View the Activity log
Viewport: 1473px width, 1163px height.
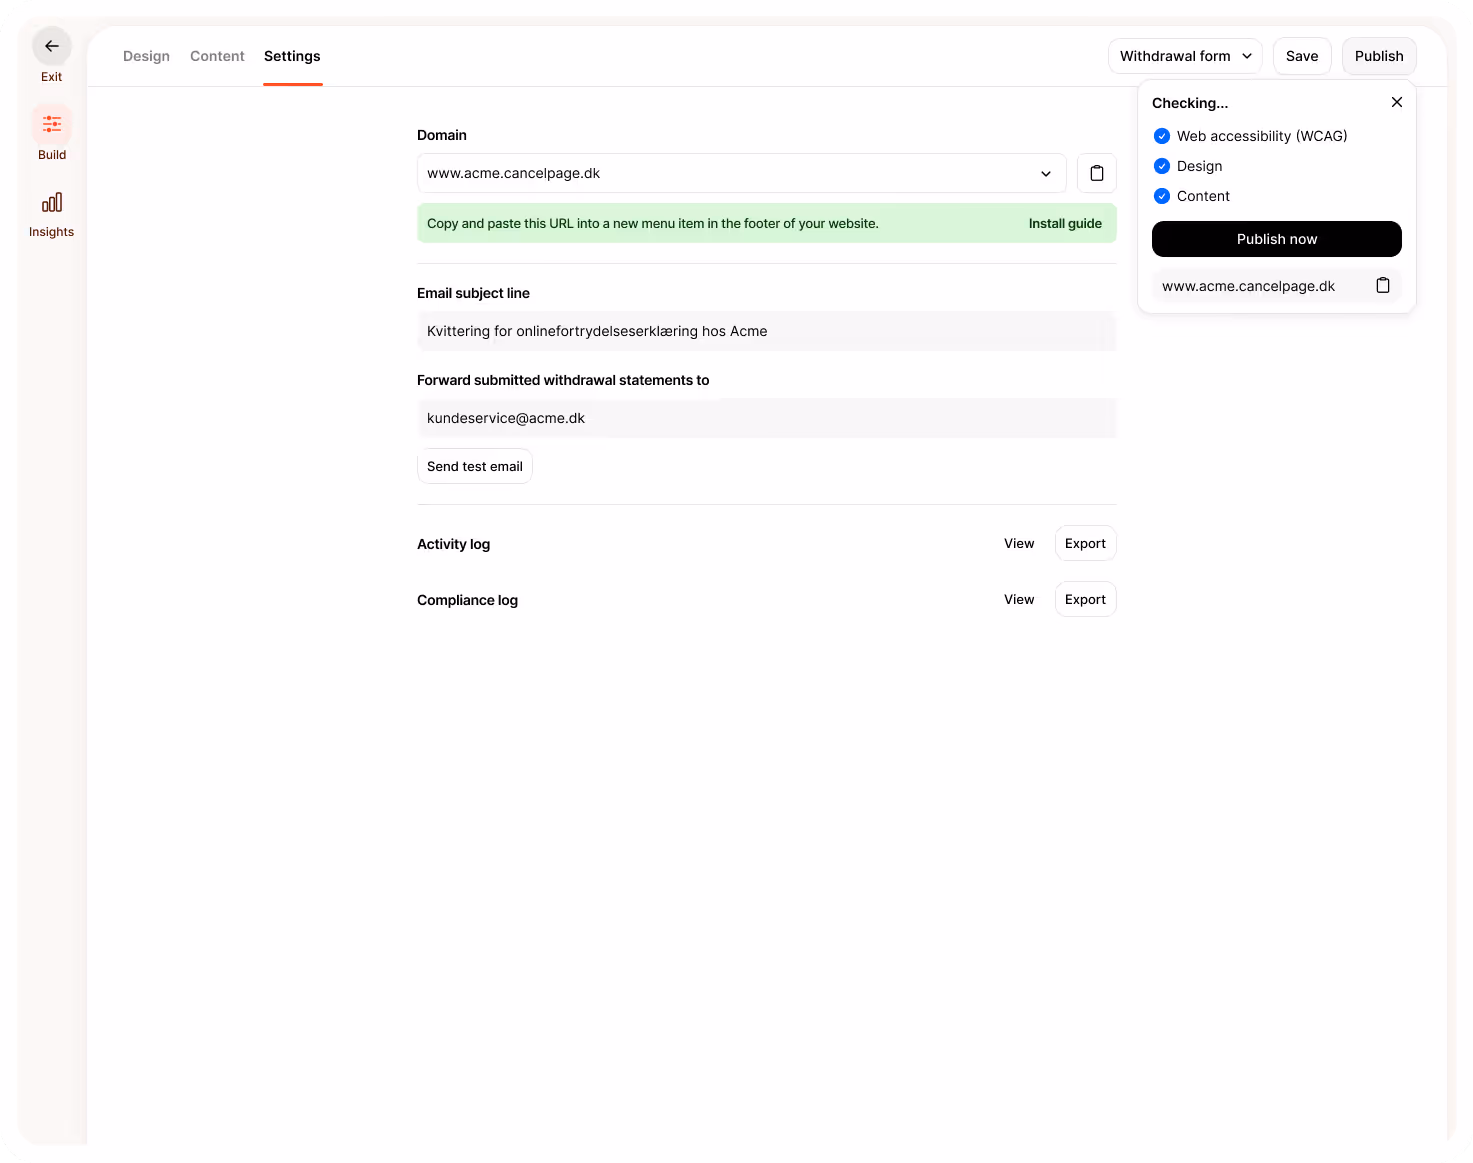pyautogui.click(x=1019, y=543)
